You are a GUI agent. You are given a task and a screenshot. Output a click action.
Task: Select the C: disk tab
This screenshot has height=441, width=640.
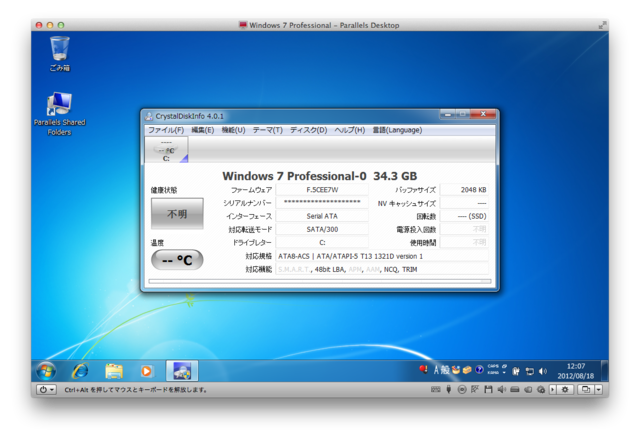click(x=167, y=150)
